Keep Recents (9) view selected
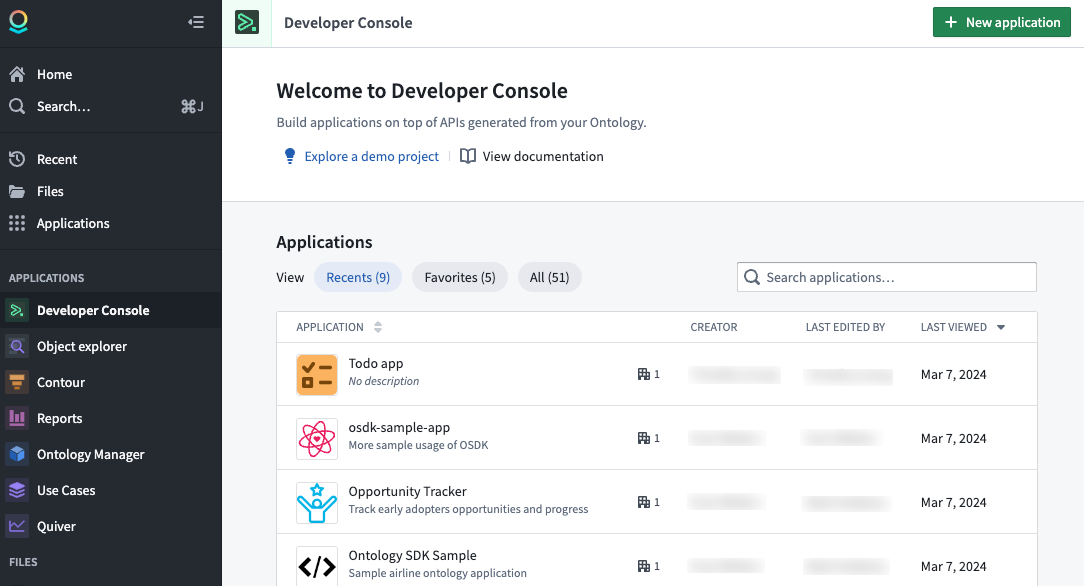1084x586 pixels. tap(358, 277)
